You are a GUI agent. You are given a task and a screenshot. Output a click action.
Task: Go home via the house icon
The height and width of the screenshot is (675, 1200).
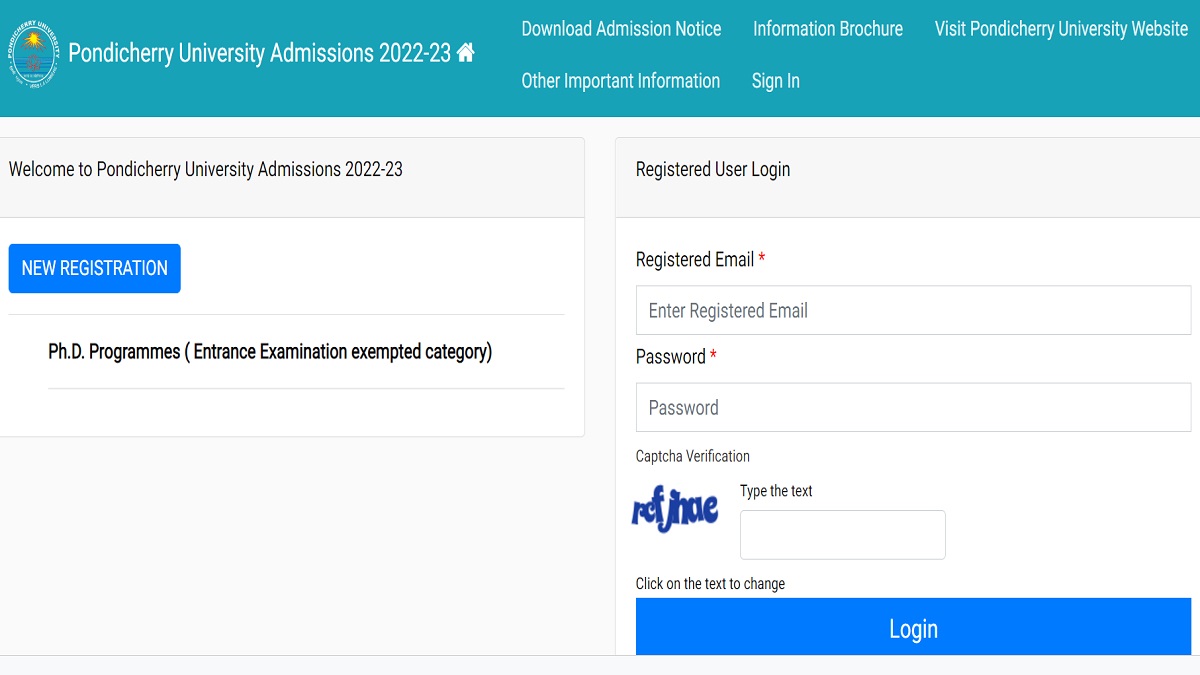(466, 52)
